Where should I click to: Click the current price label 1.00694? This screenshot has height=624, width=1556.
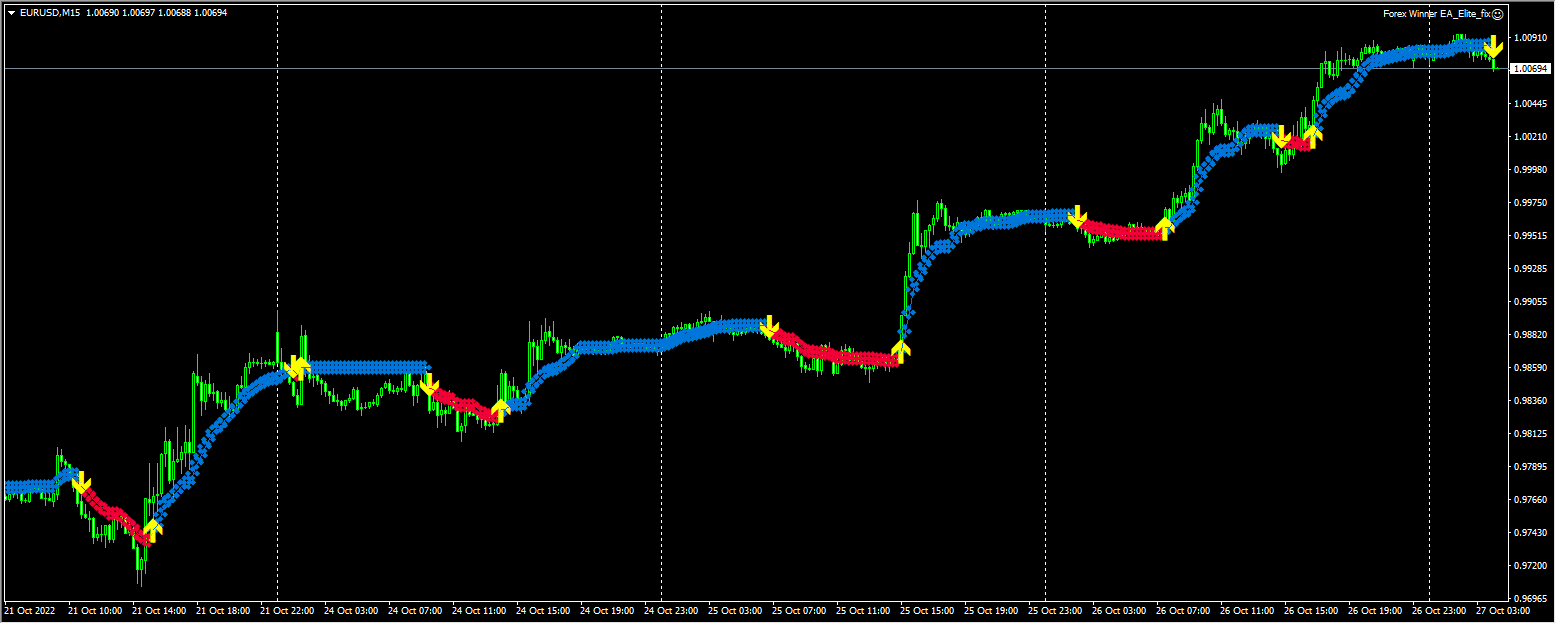click(x=1530, y=68)
